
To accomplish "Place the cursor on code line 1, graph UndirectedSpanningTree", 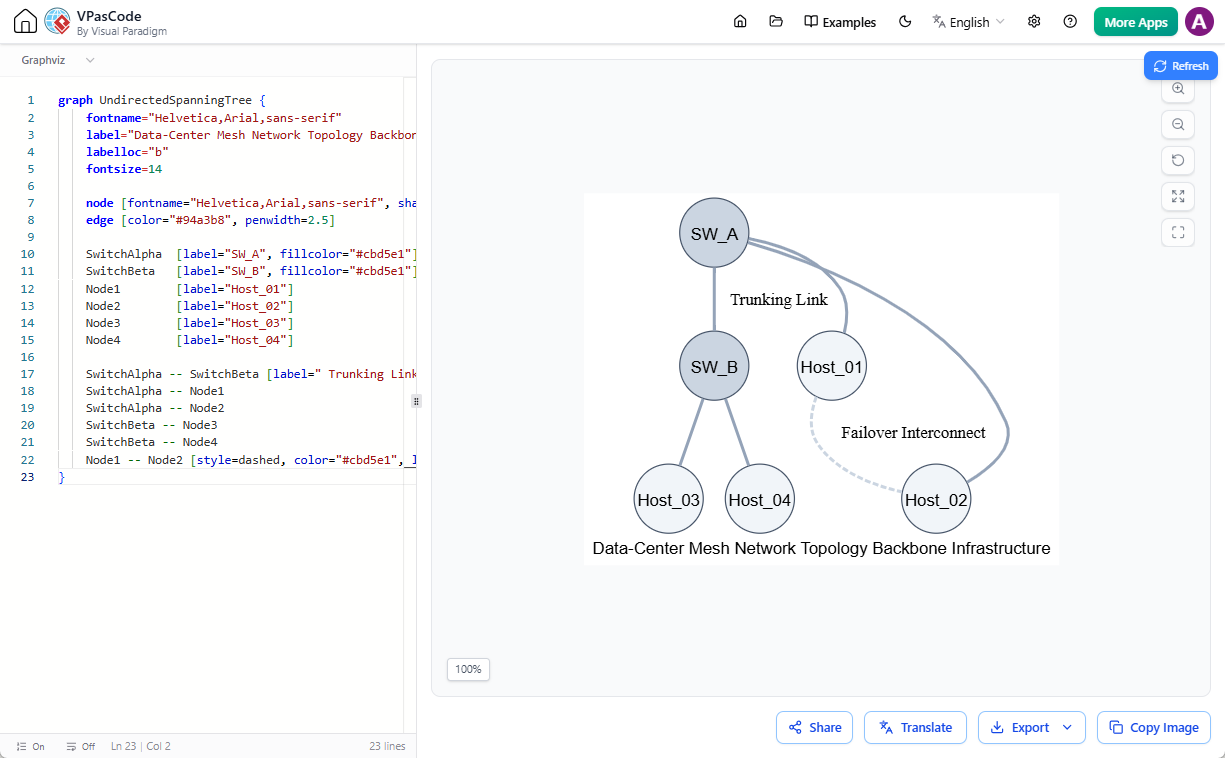I will point(163,100).
